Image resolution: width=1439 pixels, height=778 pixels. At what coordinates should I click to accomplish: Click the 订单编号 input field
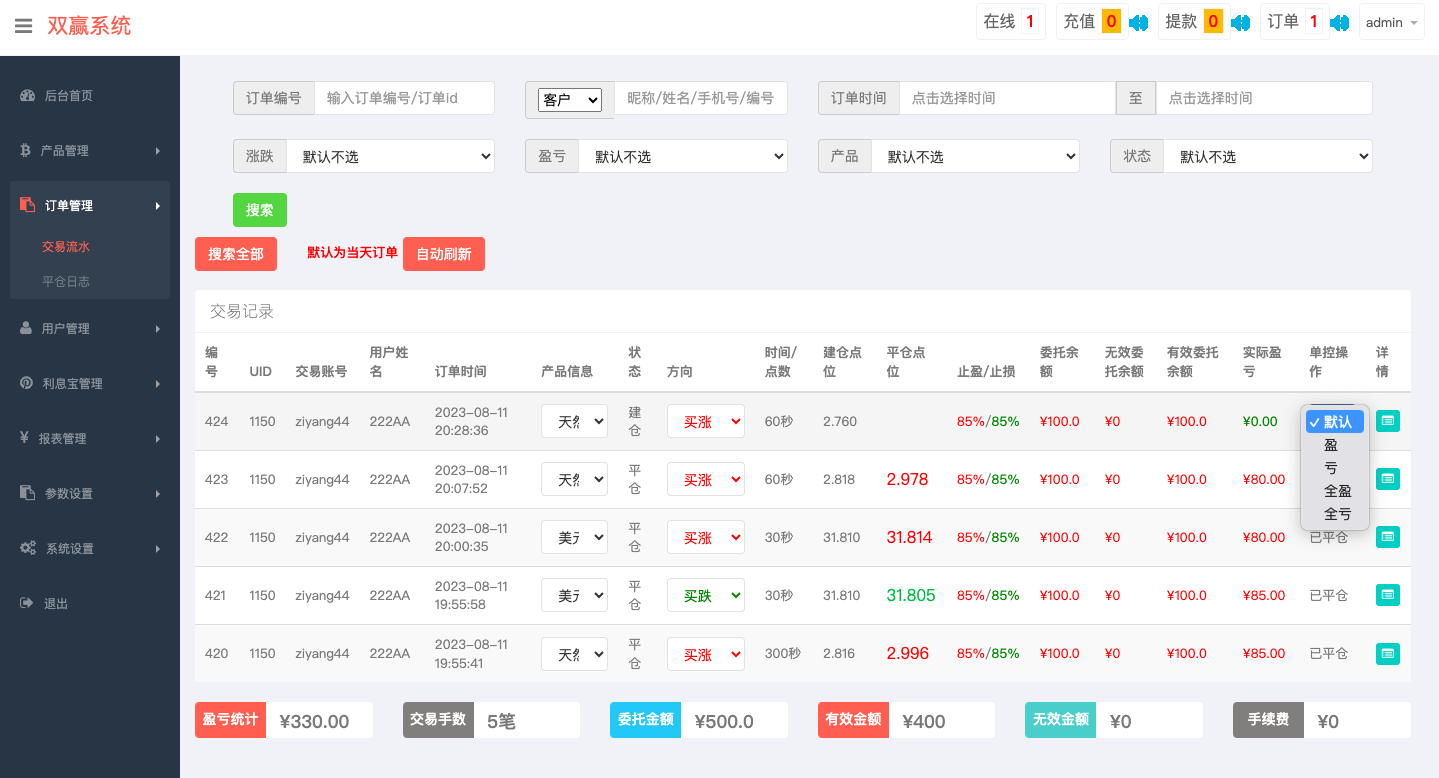point(405,97)
